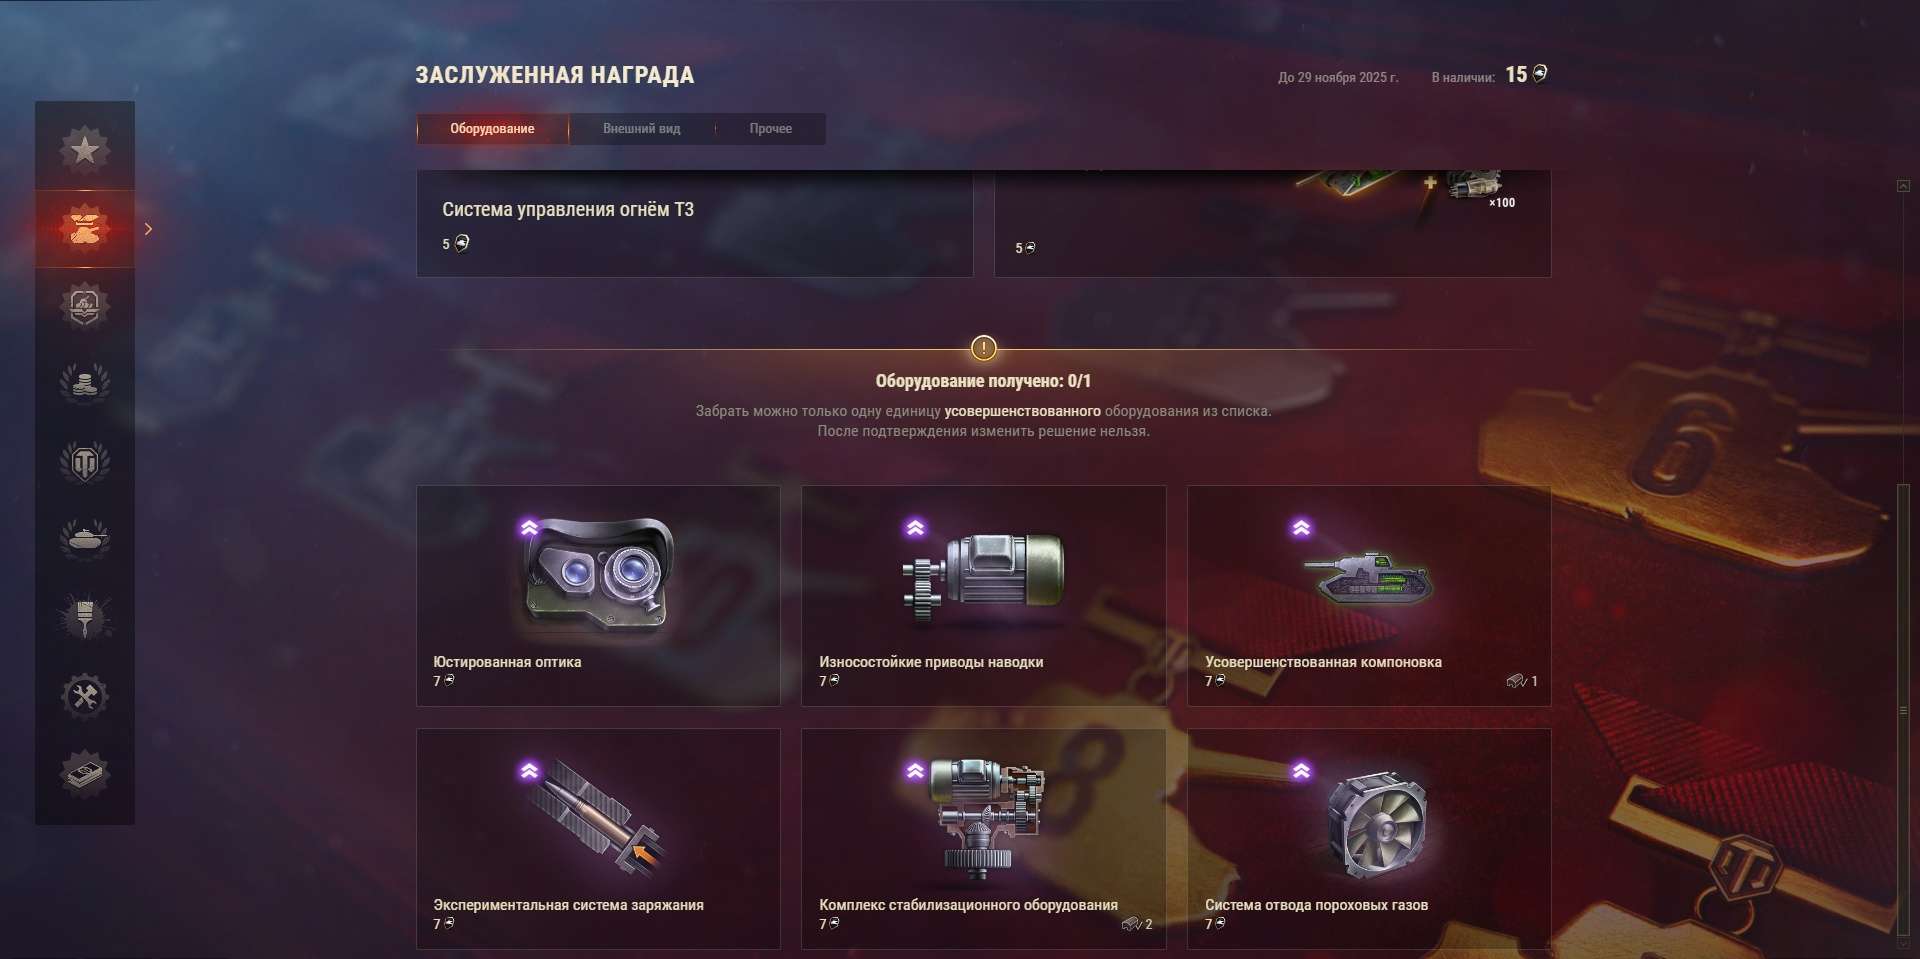
Task: Click the banknotes stack sidebar icon
Action: tap(85, 773)
